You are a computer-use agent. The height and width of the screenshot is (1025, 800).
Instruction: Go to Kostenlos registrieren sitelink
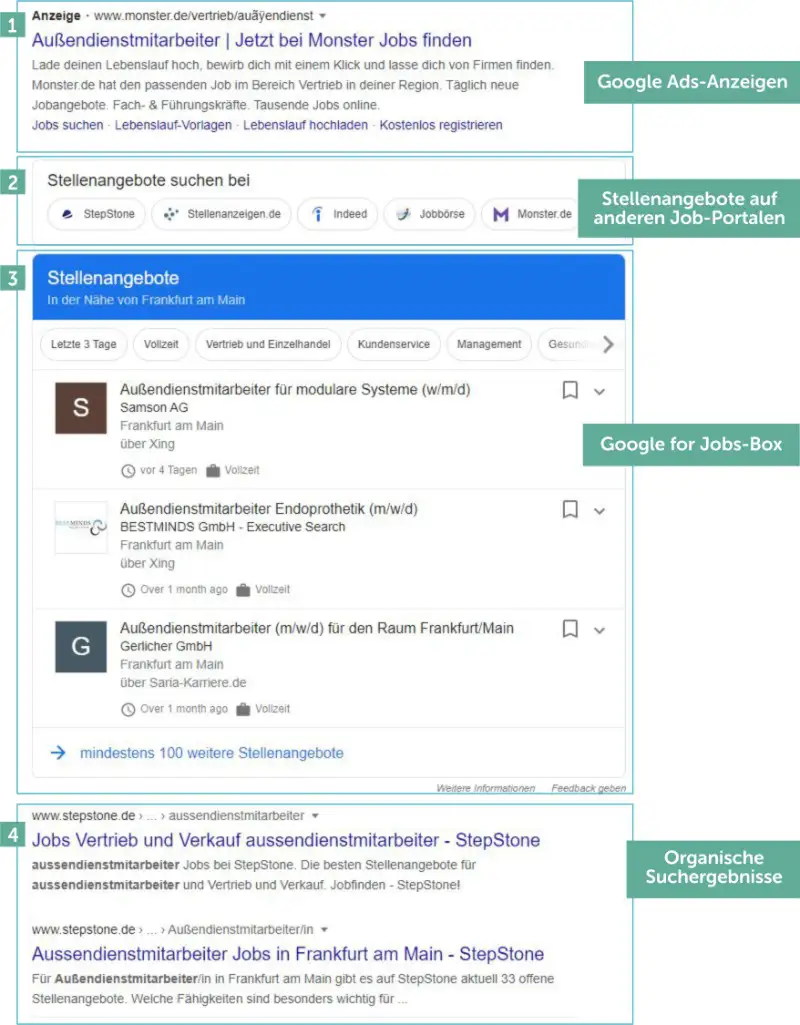pyautogui.click(x=441, y=125)
